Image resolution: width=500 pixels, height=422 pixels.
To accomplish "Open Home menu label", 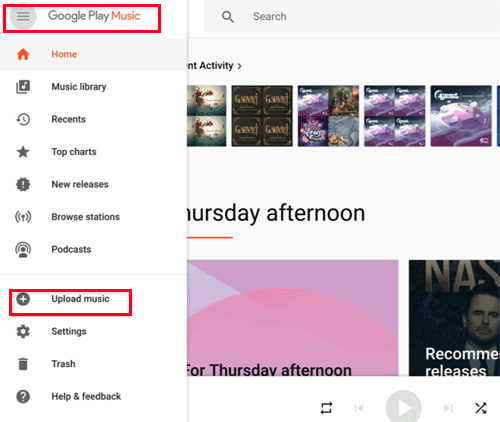I will [64, 54].
